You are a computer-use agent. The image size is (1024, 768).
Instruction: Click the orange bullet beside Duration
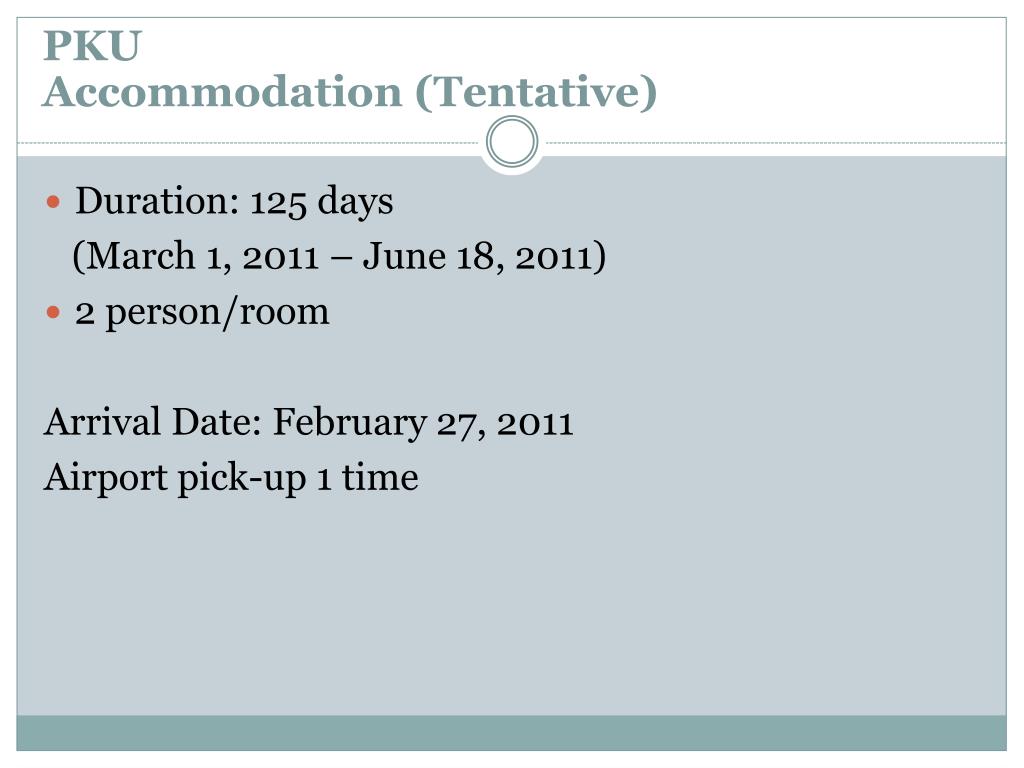point(54,201)
